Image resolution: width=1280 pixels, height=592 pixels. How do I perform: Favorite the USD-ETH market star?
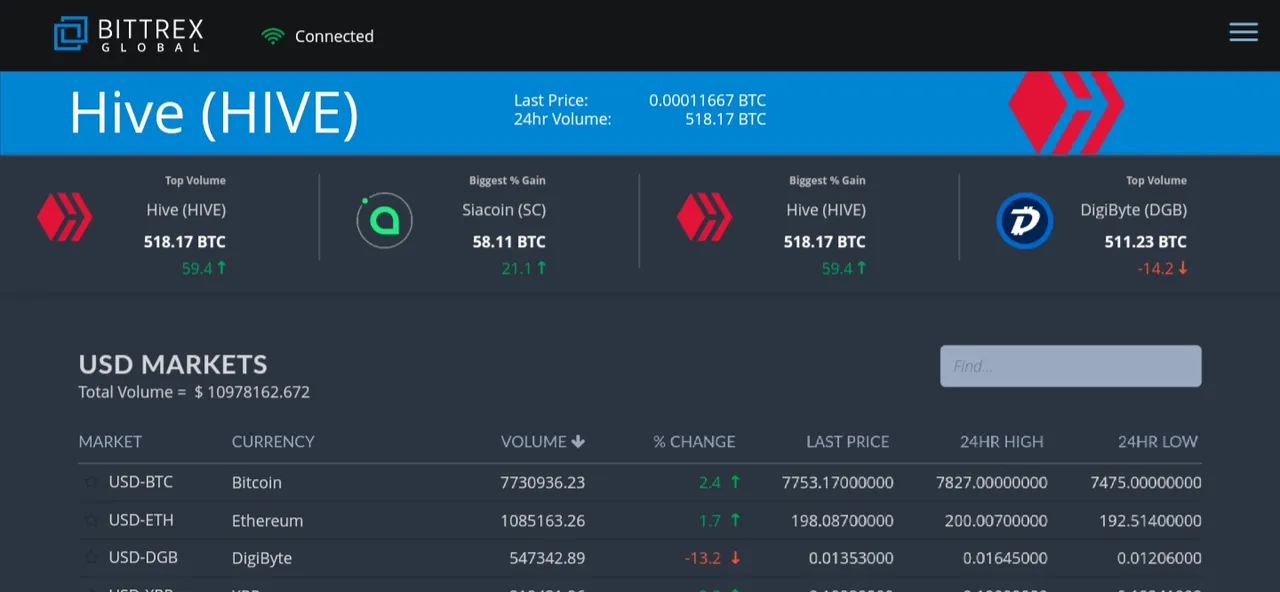click(91, 520)
